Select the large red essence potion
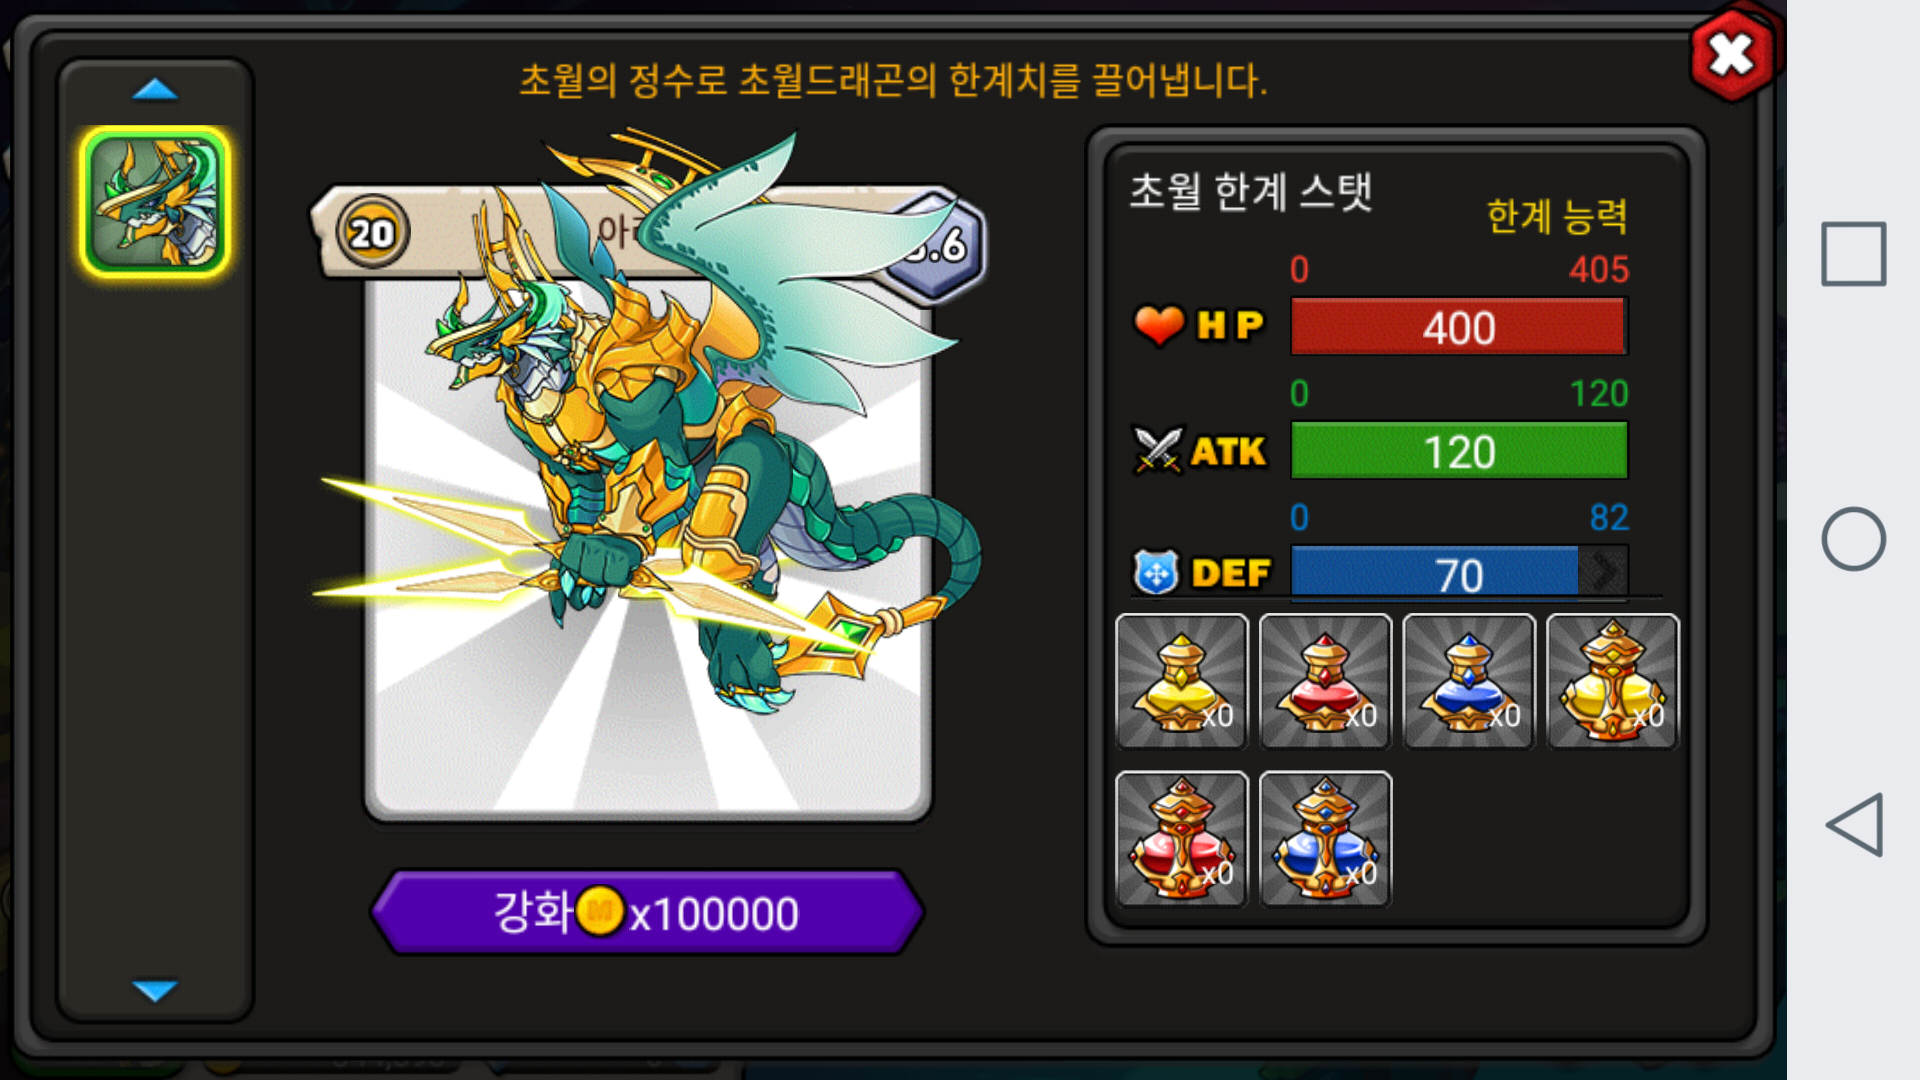Image resolution: width=1920 pixels, height=1080 pixels. coord(1182,839)
